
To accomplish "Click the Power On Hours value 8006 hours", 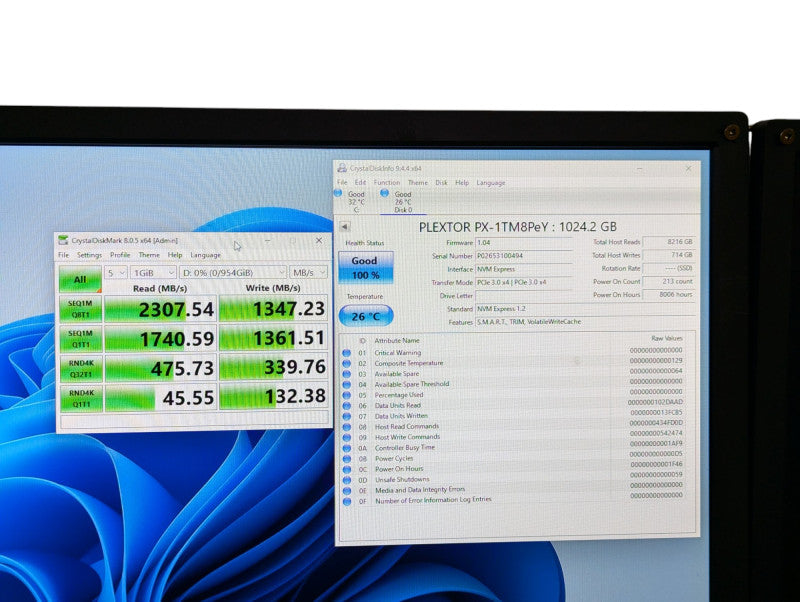I will (x=669, y=294).
